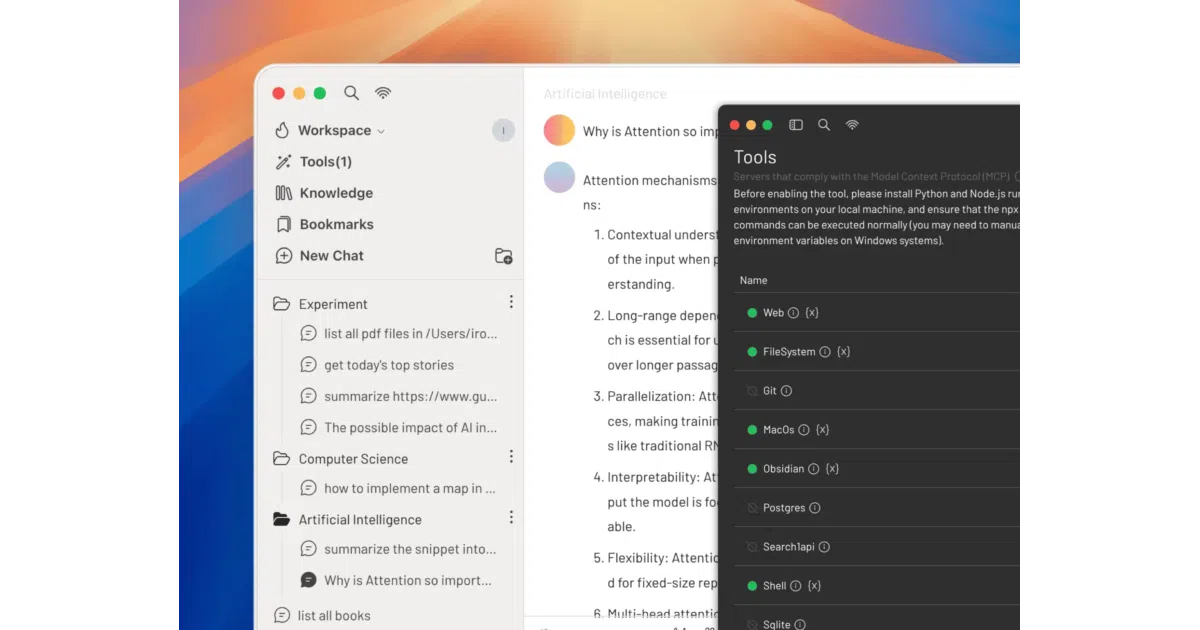Open options menu for Artificial Intelligence folder
1200x630 pixels.
[x=511, y=518]
